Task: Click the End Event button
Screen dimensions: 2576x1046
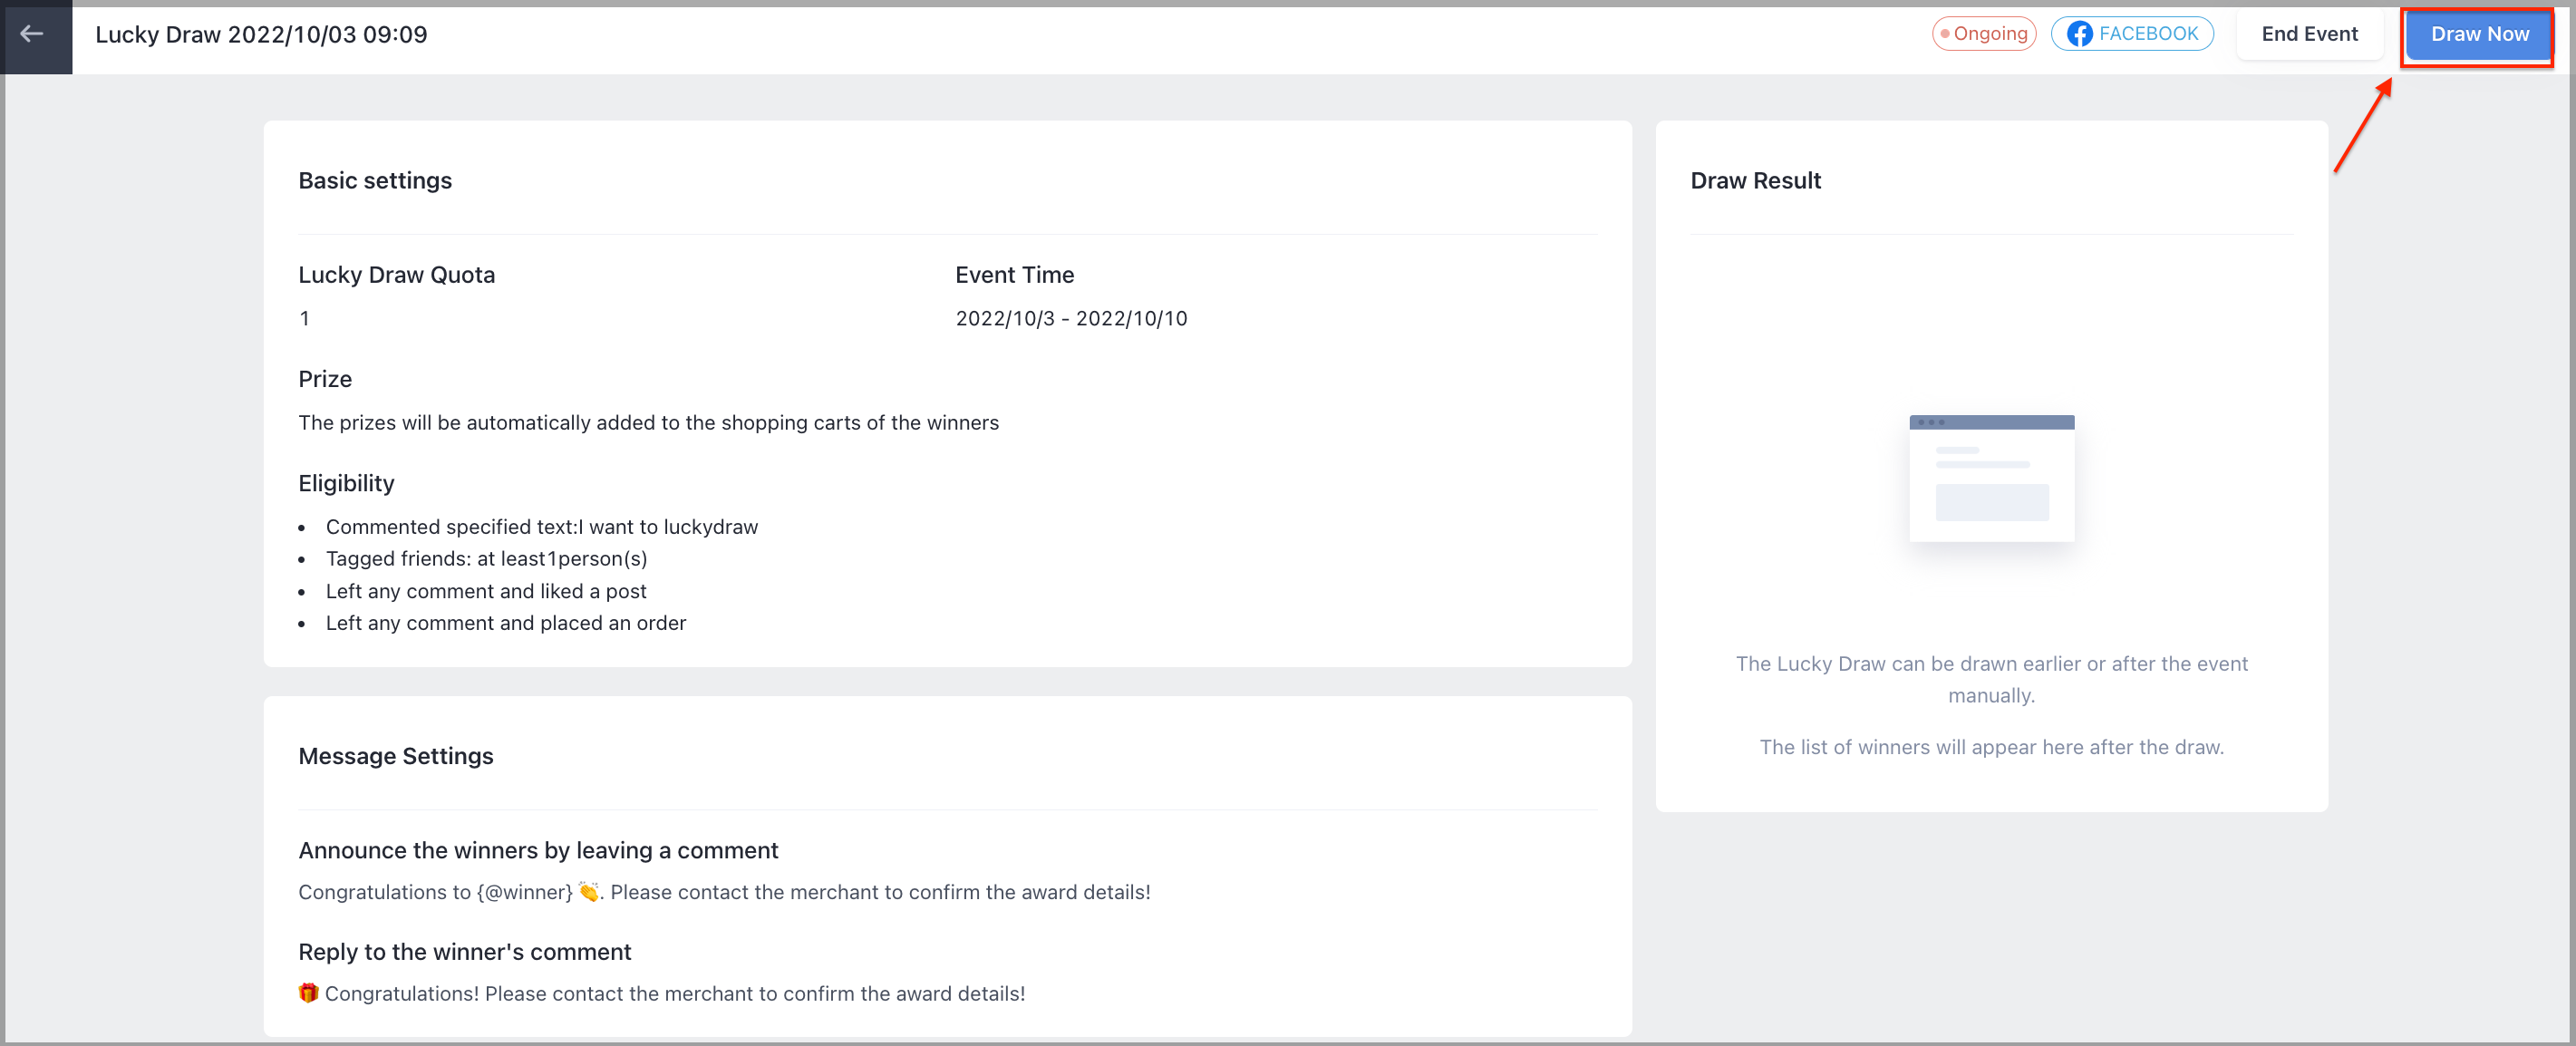Action: [x=2309, y=34]
